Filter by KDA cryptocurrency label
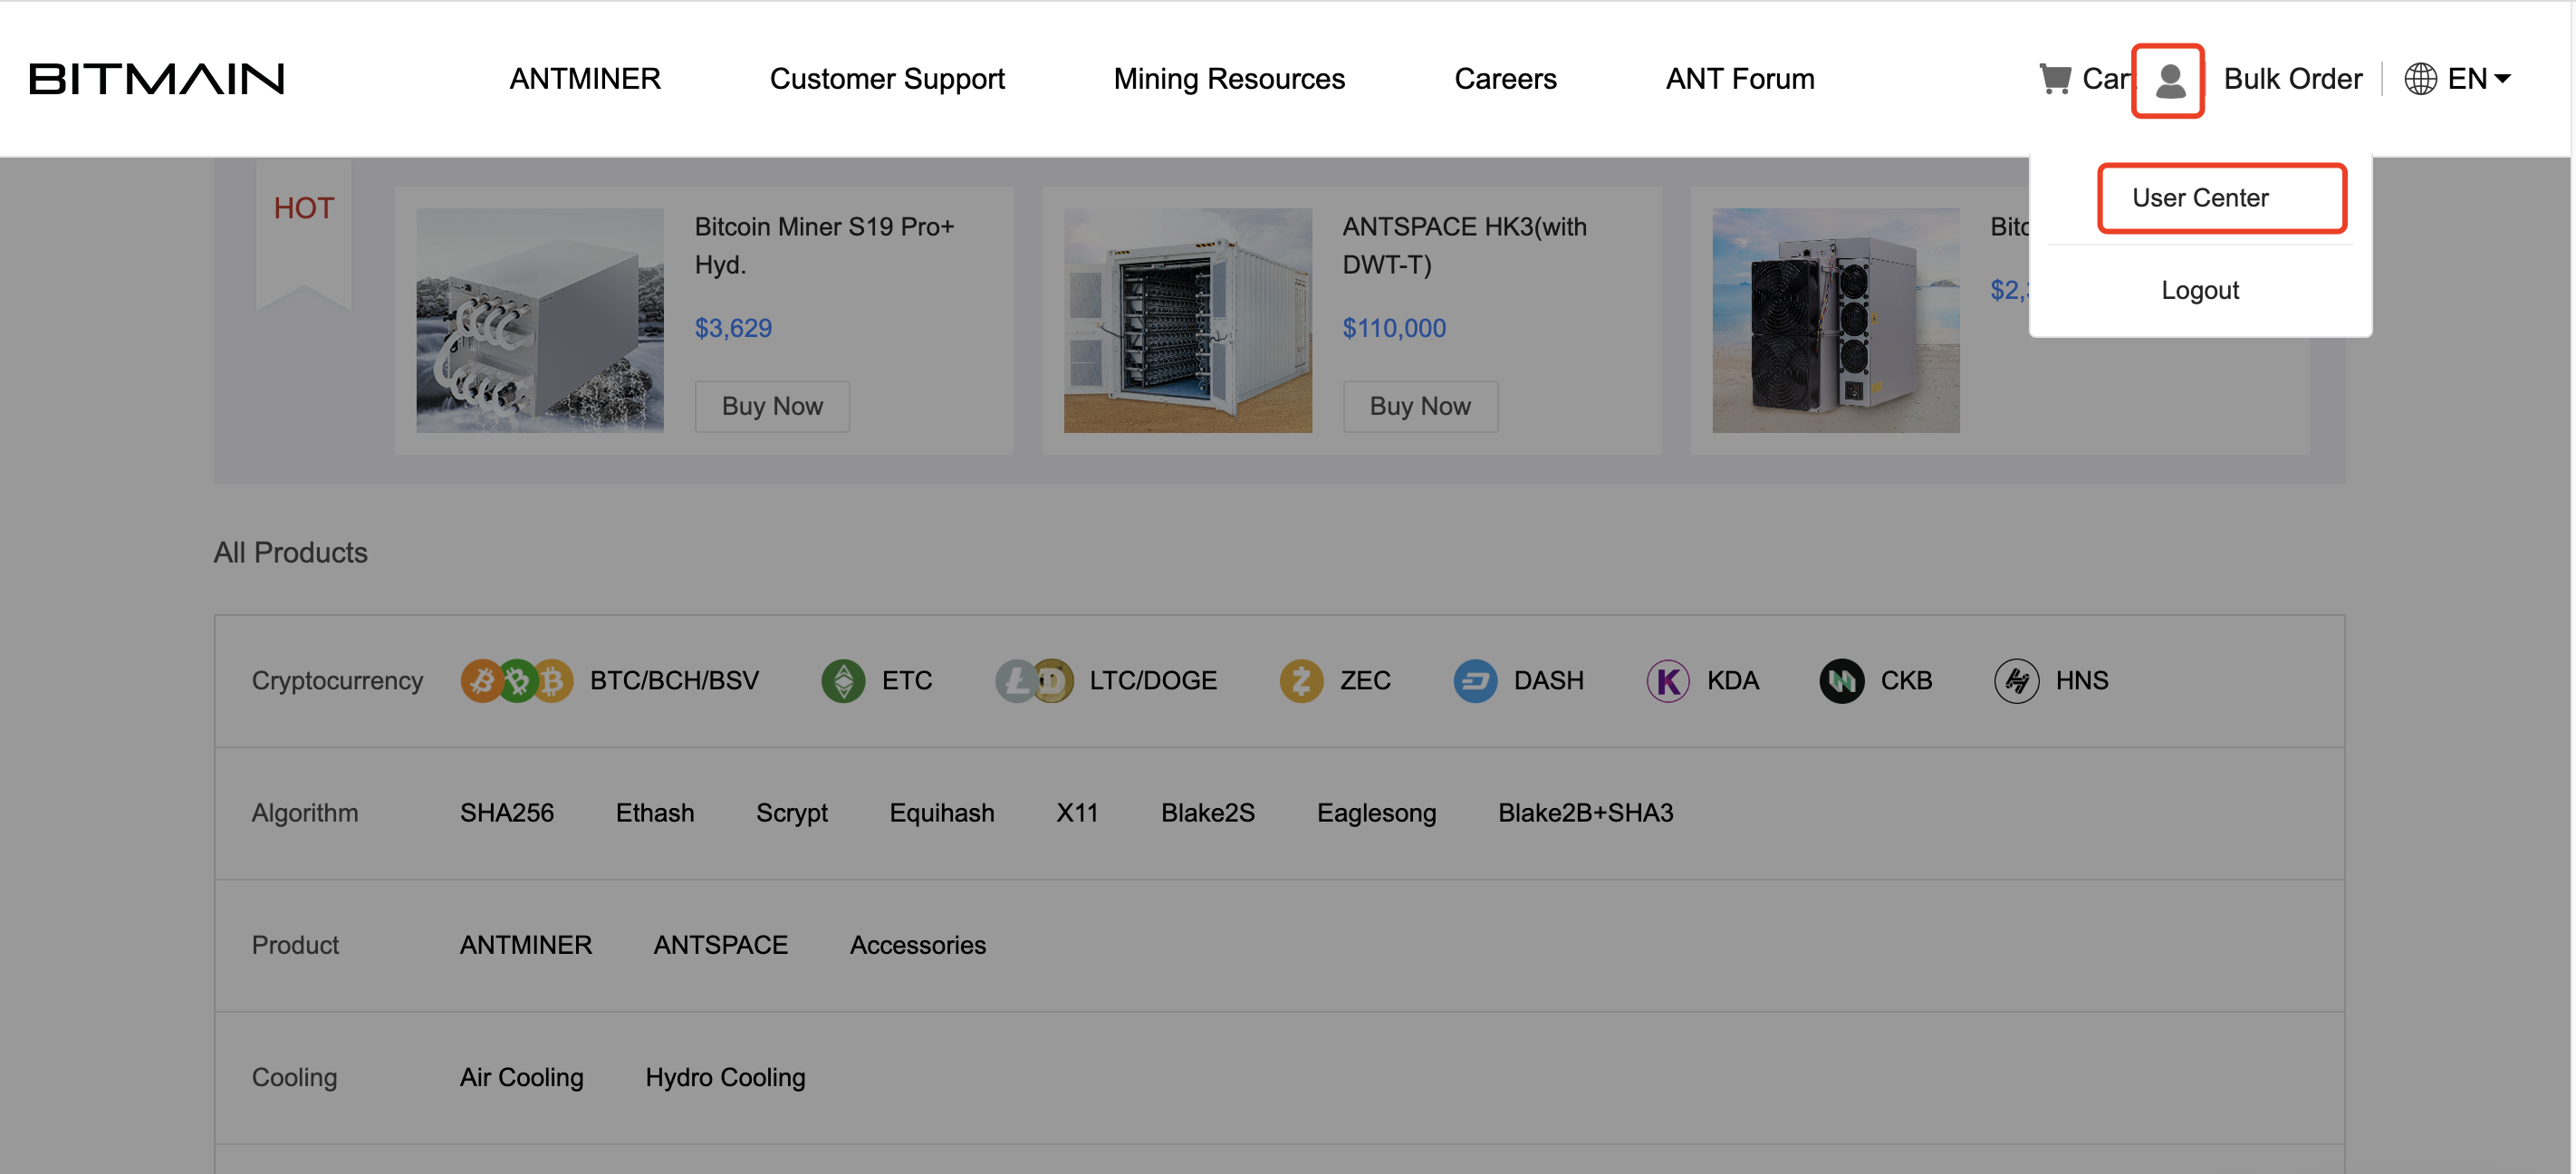Image resolution: width=2576 pixels, height=1174 pixels. point(1732,681)
